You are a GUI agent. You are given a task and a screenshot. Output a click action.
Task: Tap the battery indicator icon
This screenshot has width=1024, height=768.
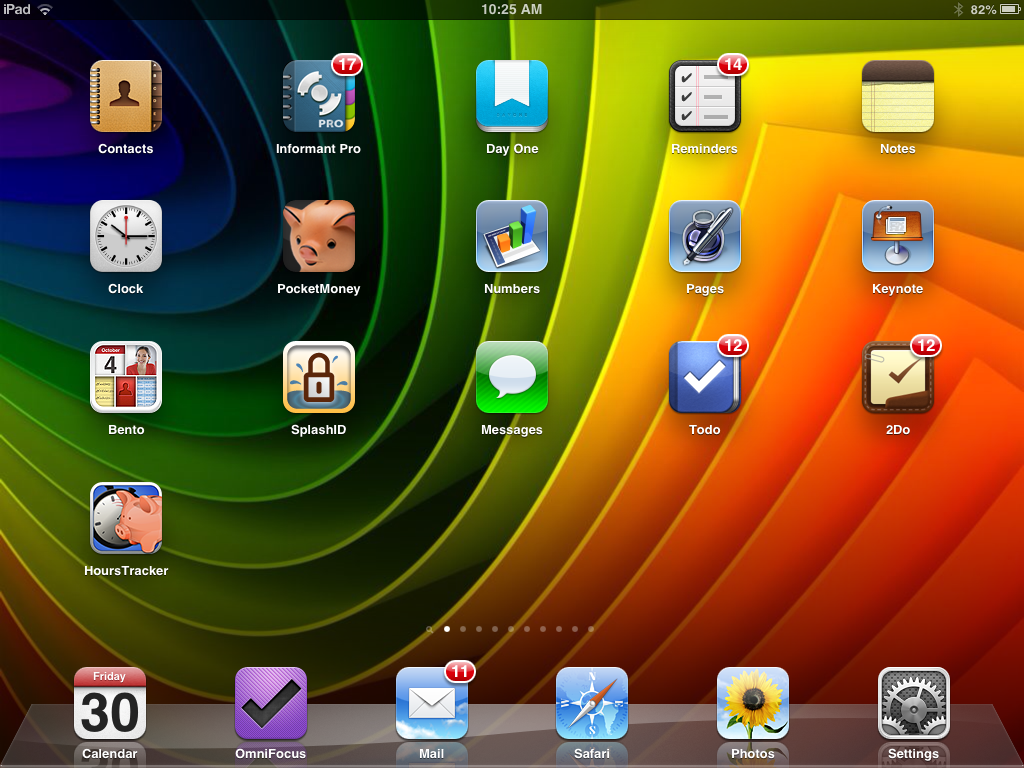(x=1010, y=9)
